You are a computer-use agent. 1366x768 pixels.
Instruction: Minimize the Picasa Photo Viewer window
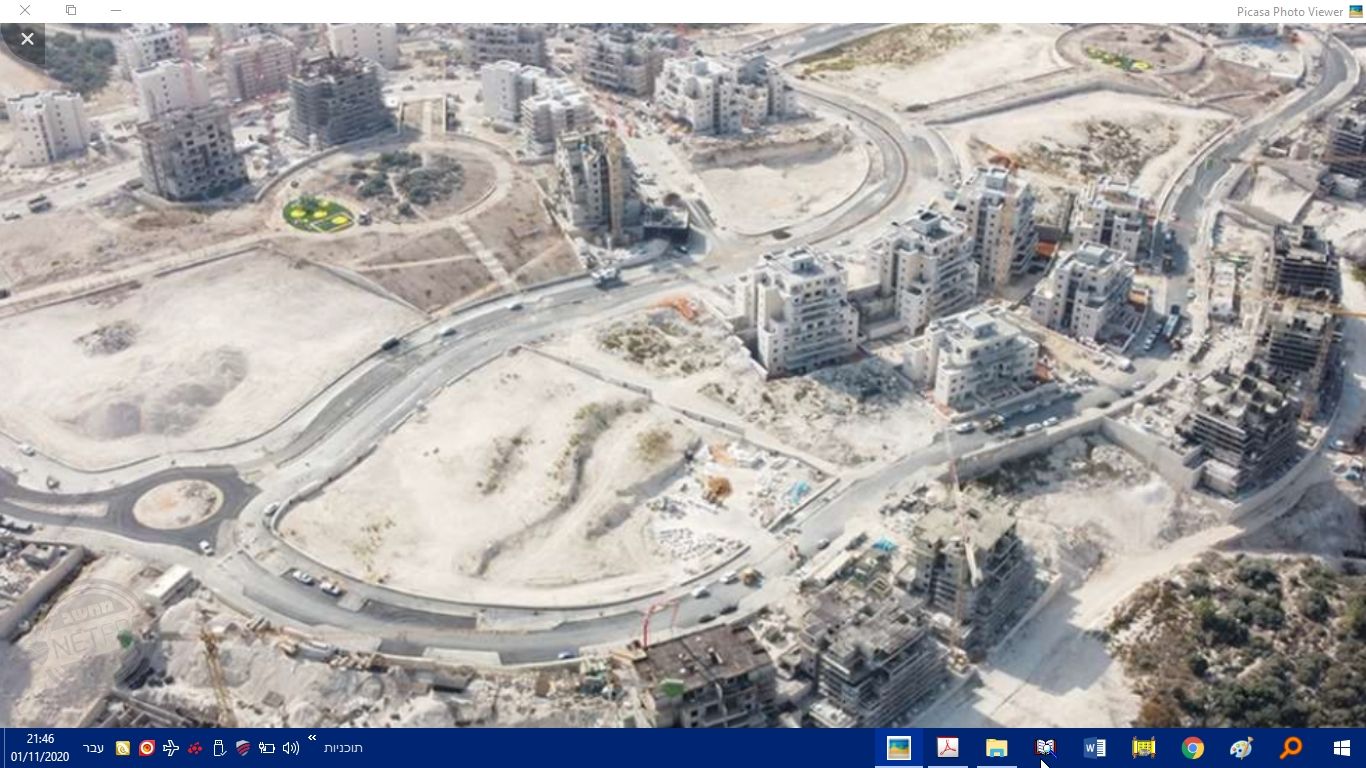pos(116,11)
